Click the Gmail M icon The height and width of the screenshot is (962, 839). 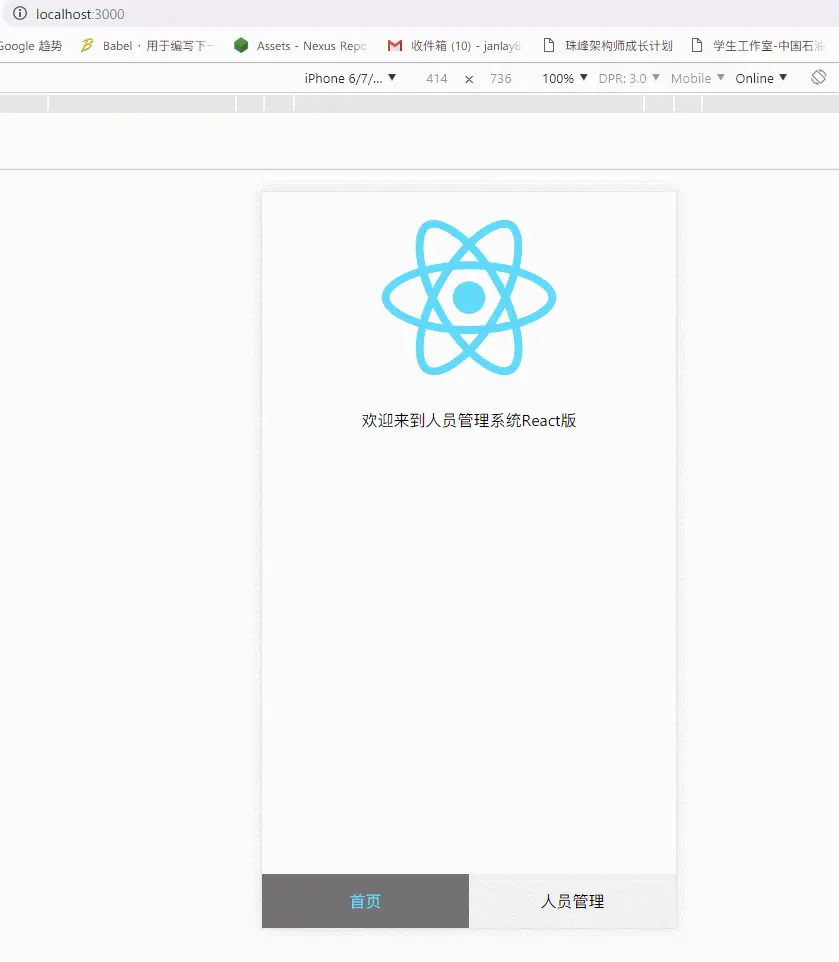395,45
